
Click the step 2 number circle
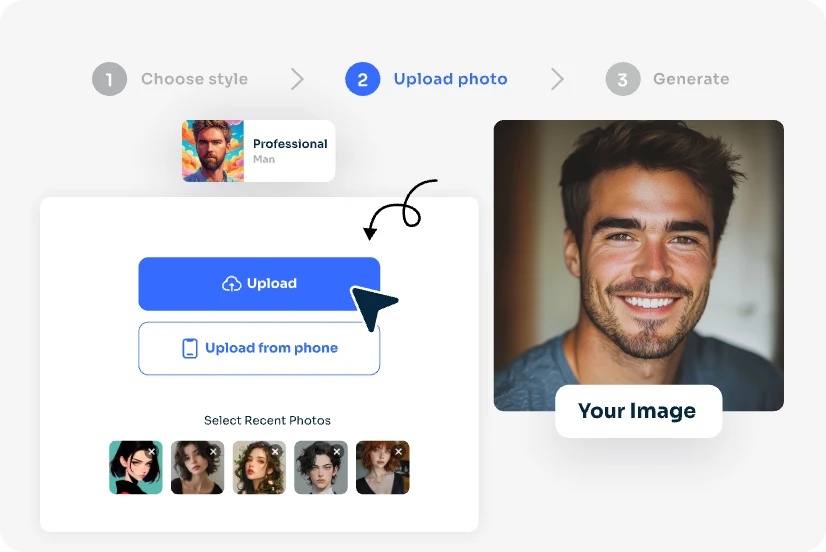point(362,79)
